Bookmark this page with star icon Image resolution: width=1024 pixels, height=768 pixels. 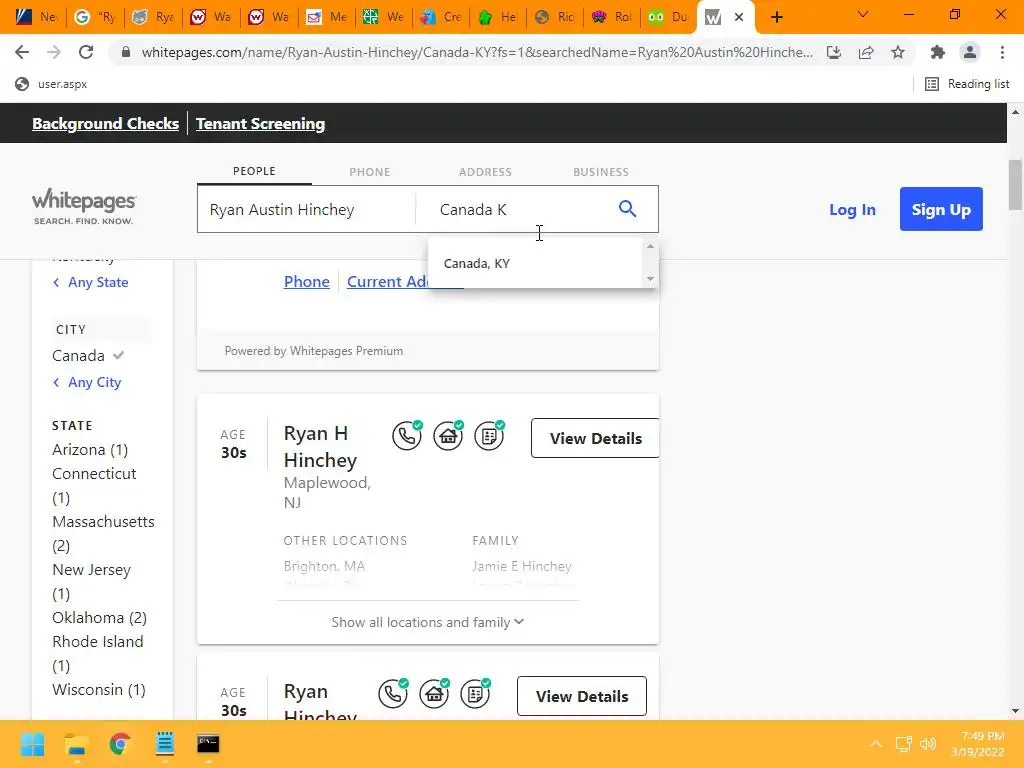click(x=898, y=52)
